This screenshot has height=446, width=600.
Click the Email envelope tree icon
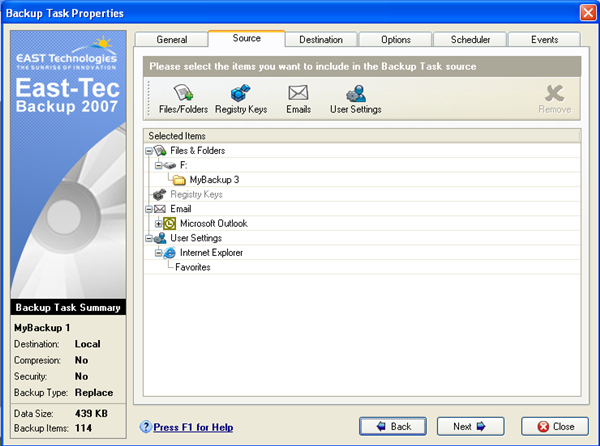(x=160, y=209)
